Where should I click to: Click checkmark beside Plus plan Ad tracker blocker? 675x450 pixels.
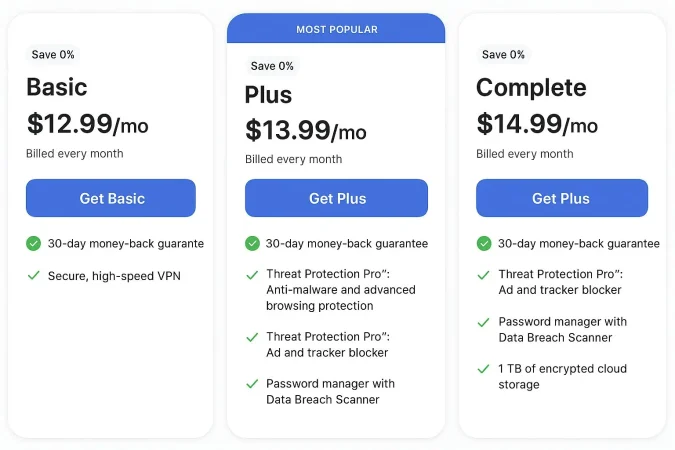pyautogui.click(x=252, y=336)
